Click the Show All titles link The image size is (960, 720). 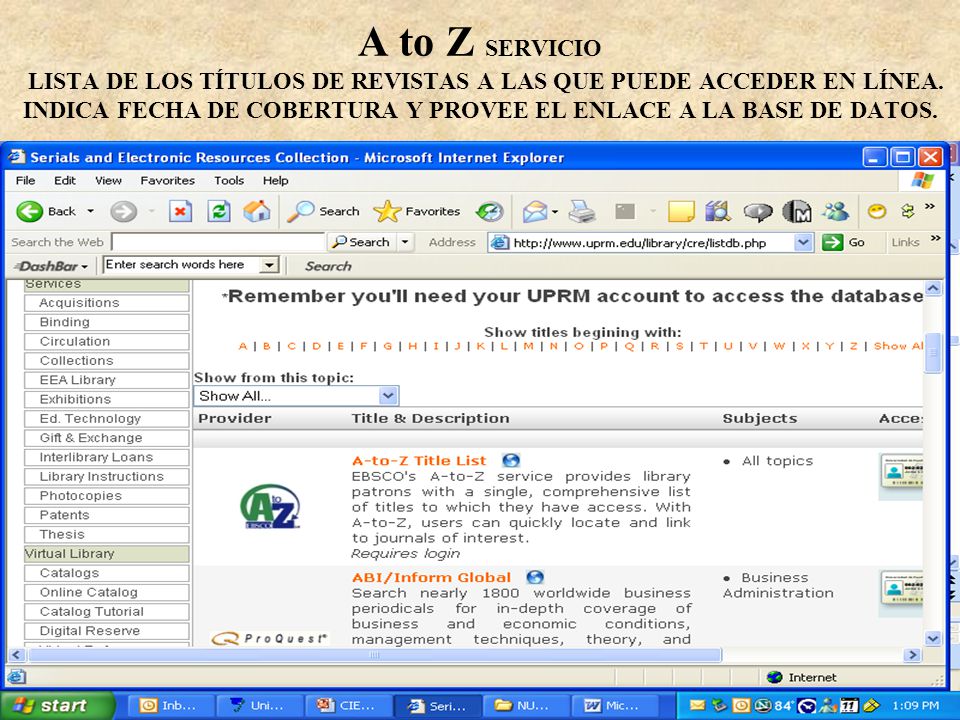point(898,346)
